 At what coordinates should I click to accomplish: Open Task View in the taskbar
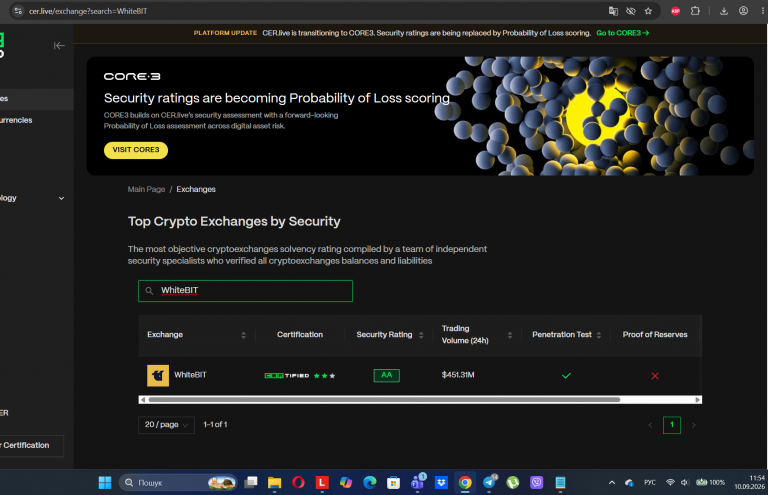coord(251,483)
